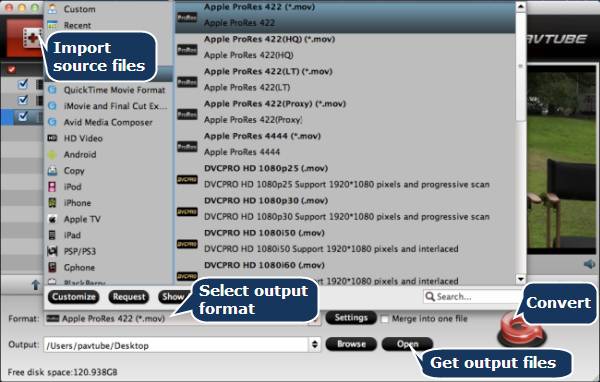Click ProRes icon beside Apple ProRes 422(HQ)
The width and height of the screenshot is (600, 382).
(x=187, y=50)
